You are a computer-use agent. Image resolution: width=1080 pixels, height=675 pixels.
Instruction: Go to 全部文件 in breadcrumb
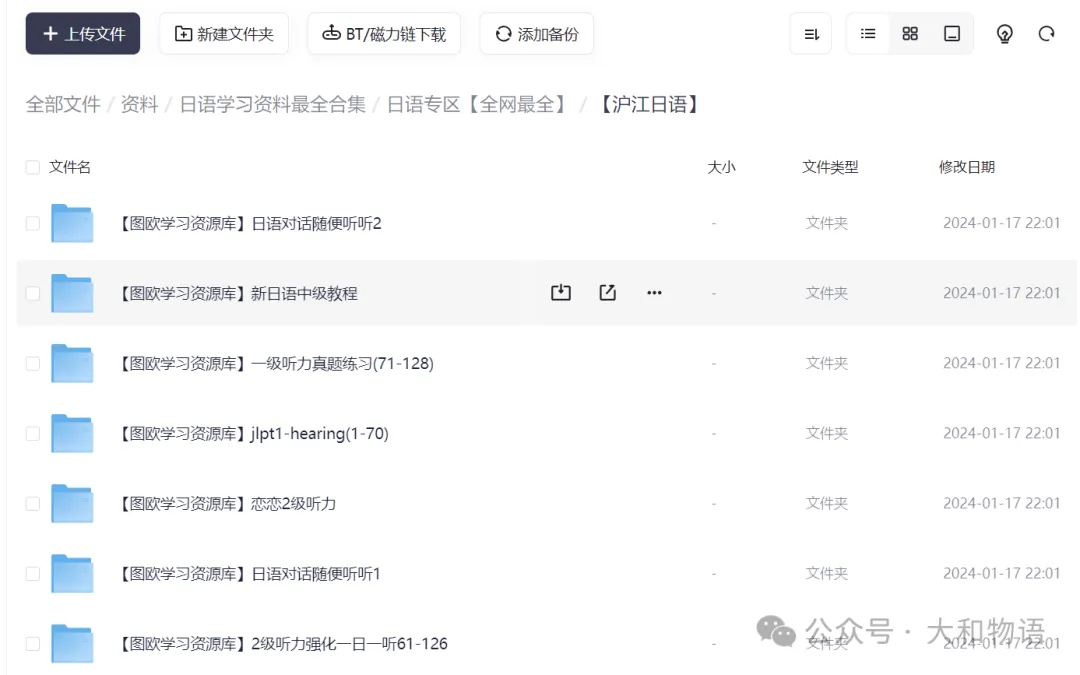[63, 104]
